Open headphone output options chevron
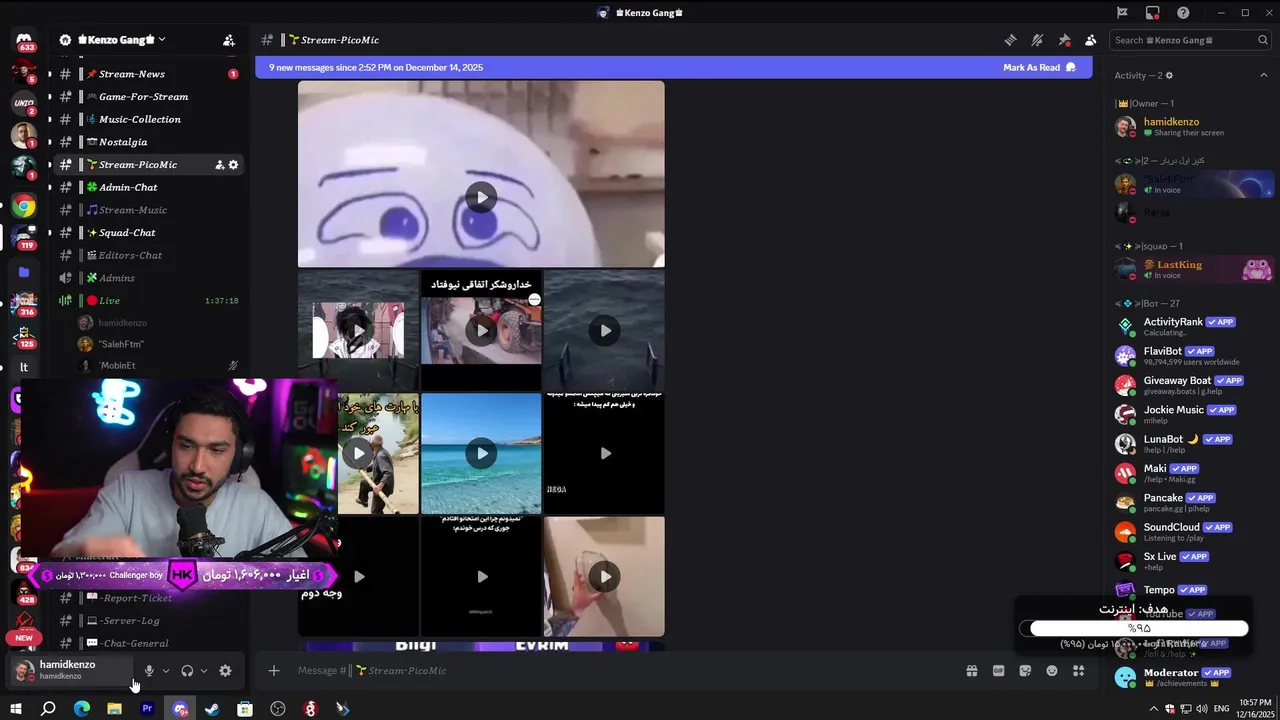This screenshot has height=720, width=1280. [204, 671]
